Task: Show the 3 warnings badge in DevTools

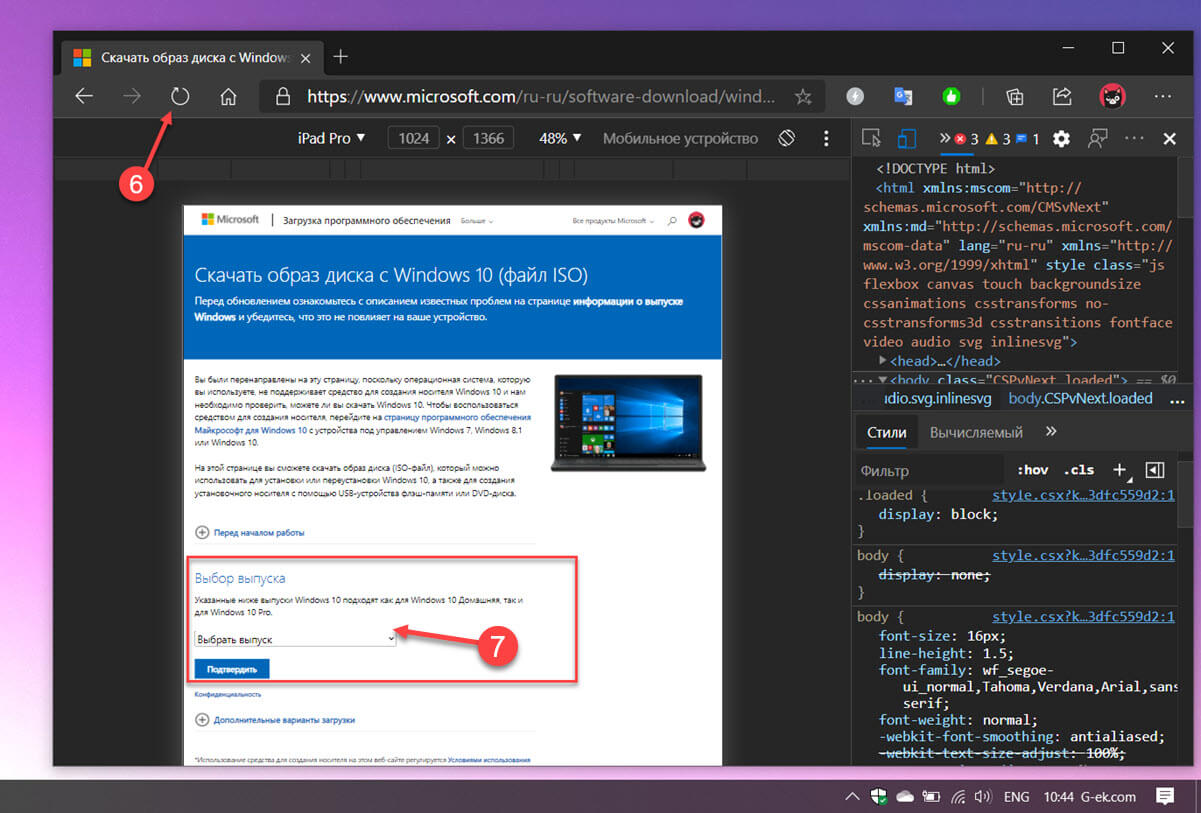Action: 998,138
